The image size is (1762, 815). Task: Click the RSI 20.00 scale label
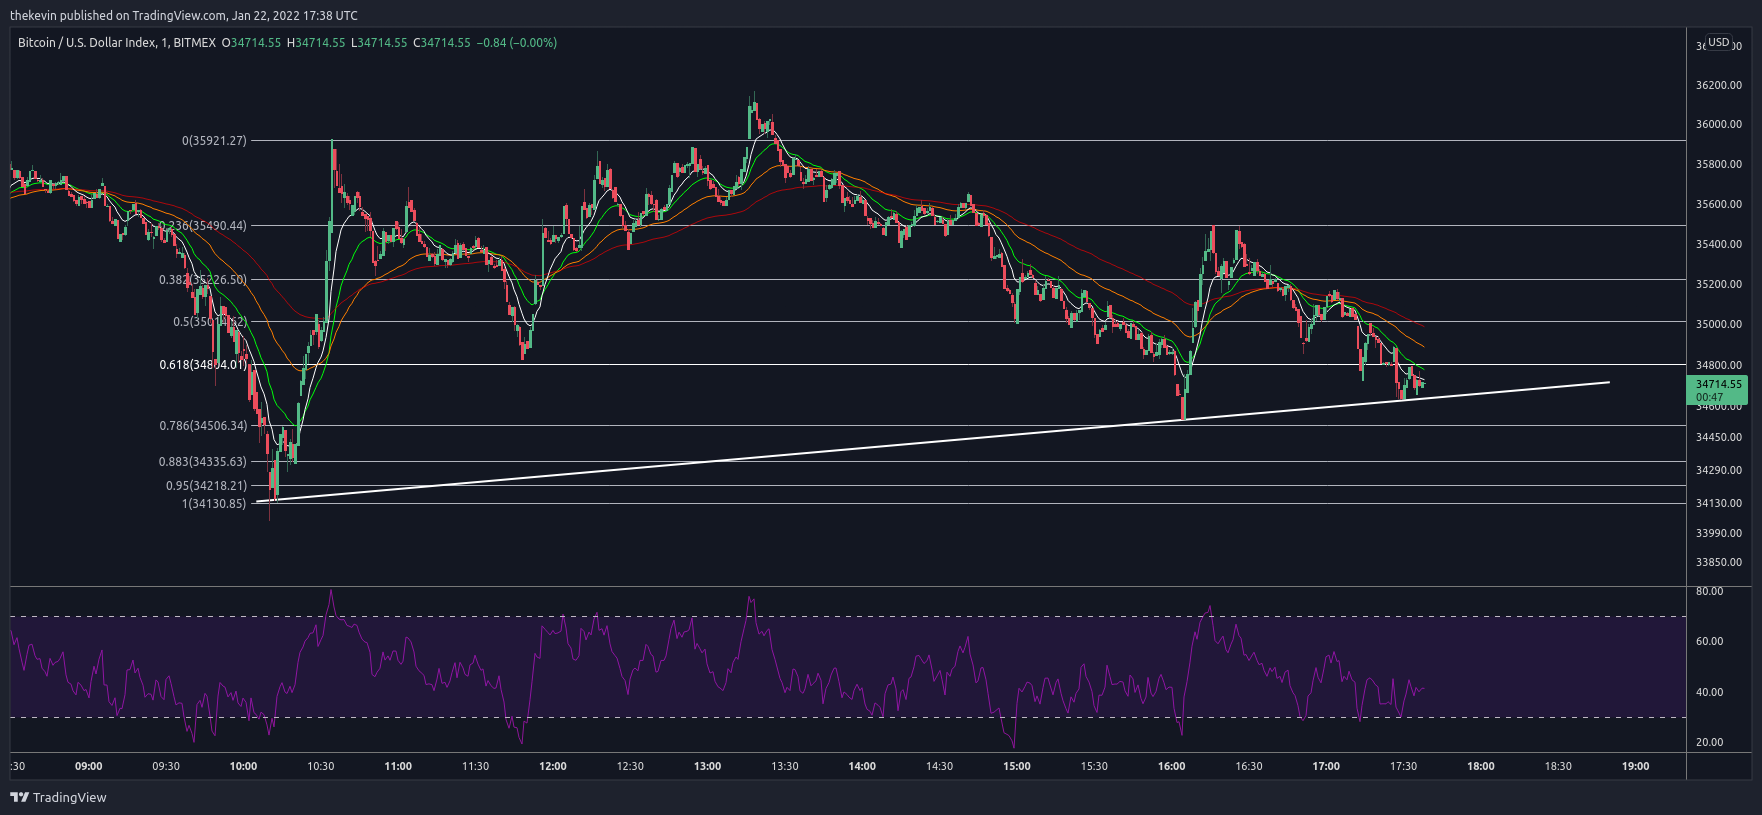tap(1710, 742)
